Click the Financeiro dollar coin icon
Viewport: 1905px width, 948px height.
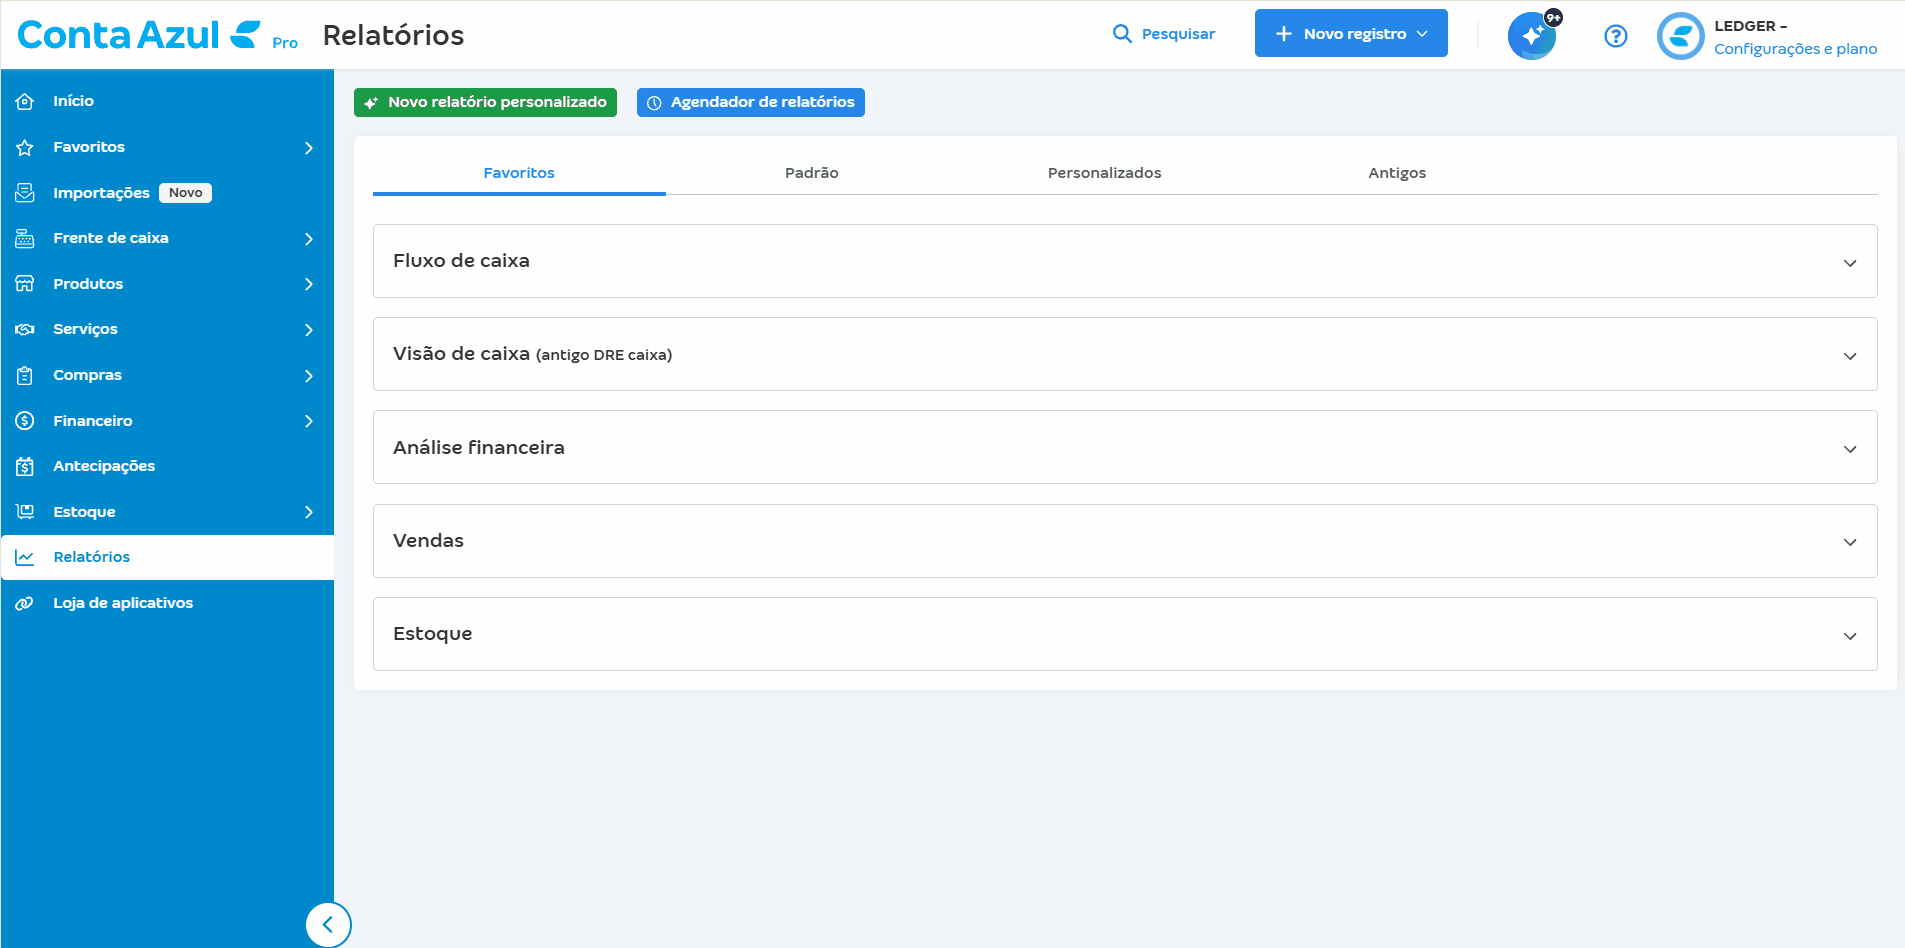pyautogui.click(x=25, y=421)
